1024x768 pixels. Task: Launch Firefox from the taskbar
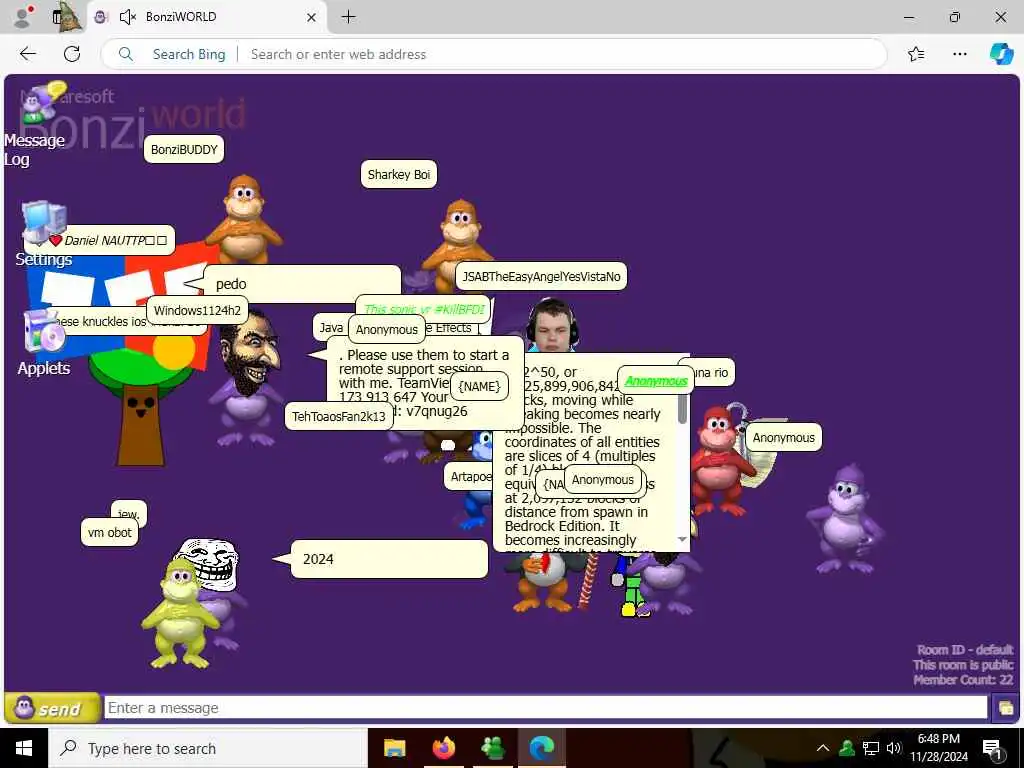pos(443,748)
